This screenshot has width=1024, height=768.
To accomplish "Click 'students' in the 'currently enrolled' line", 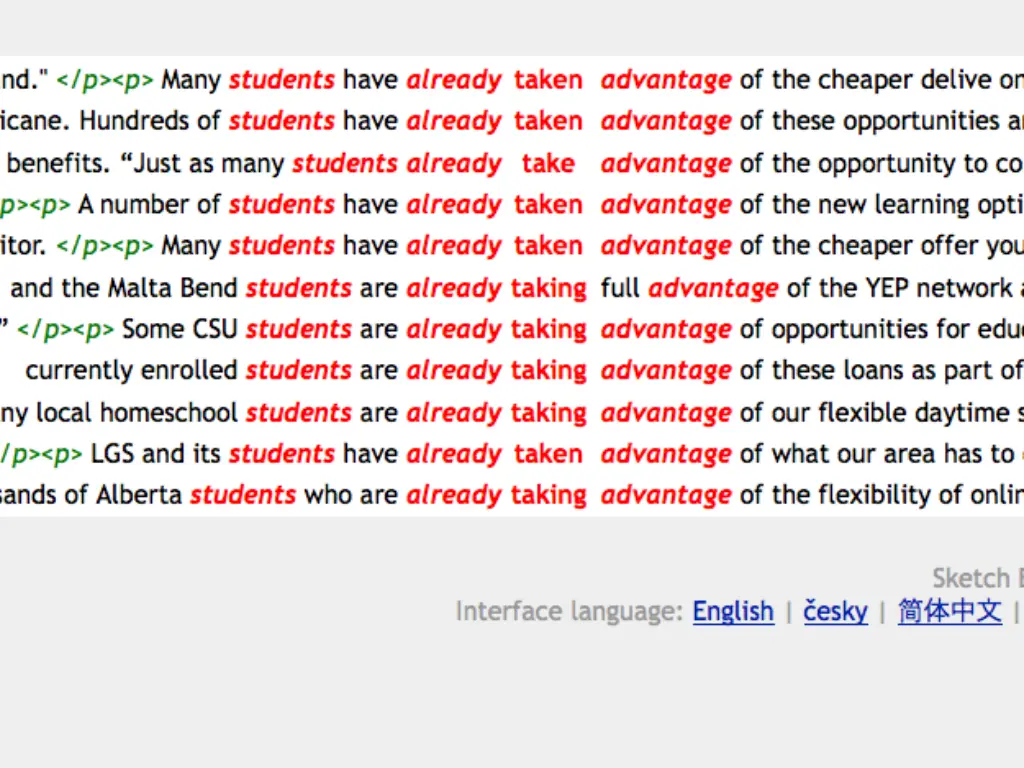I will (x=298, y=370).
